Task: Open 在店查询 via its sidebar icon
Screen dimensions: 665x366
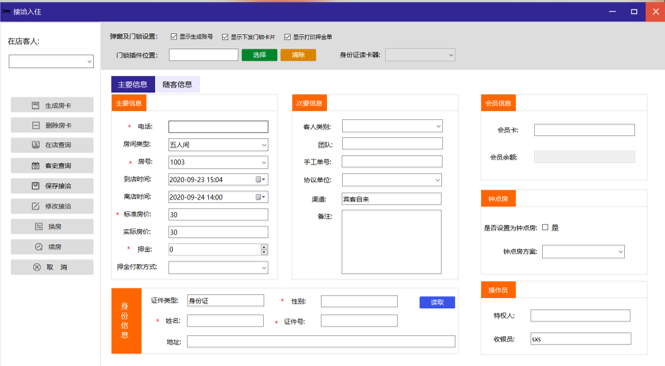Action: pos(36,145)
